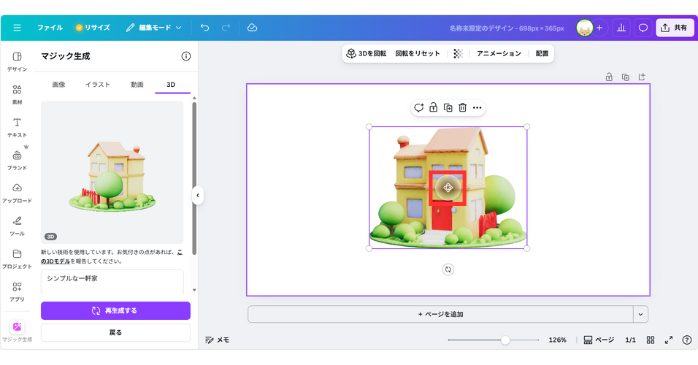This screenshot has width=698, height=365.
Task: Open the user profile avatar
Action: pos(584,28)
